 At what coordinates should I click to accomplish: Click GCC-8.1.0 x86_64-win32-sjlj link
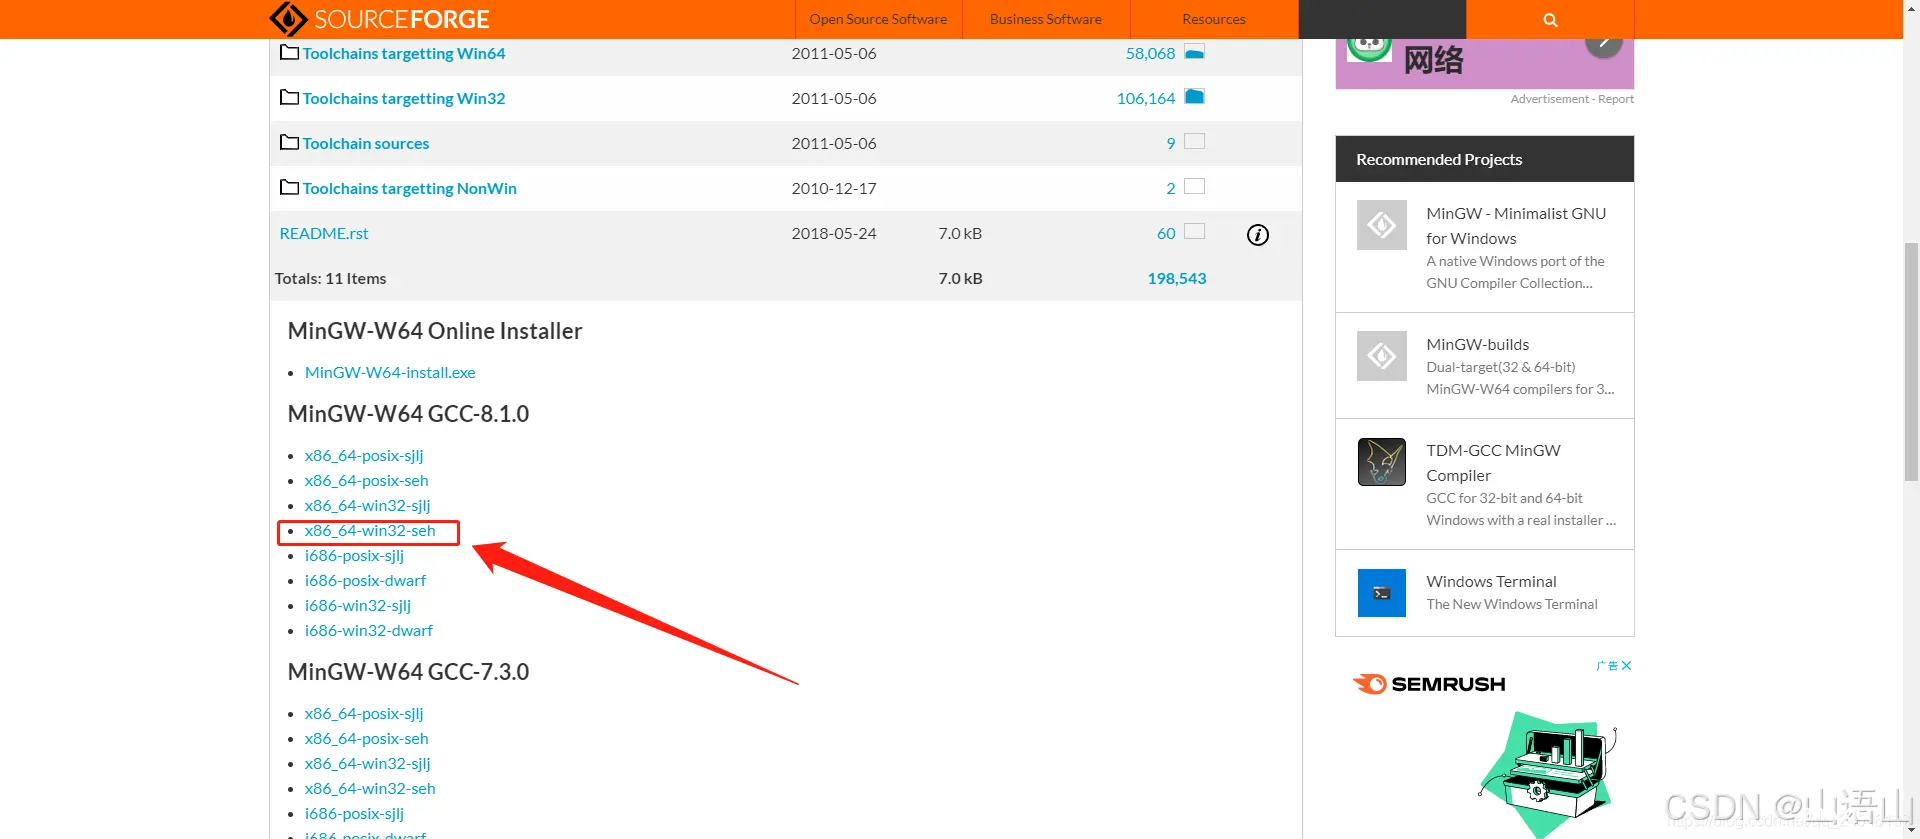coord(368,505)
